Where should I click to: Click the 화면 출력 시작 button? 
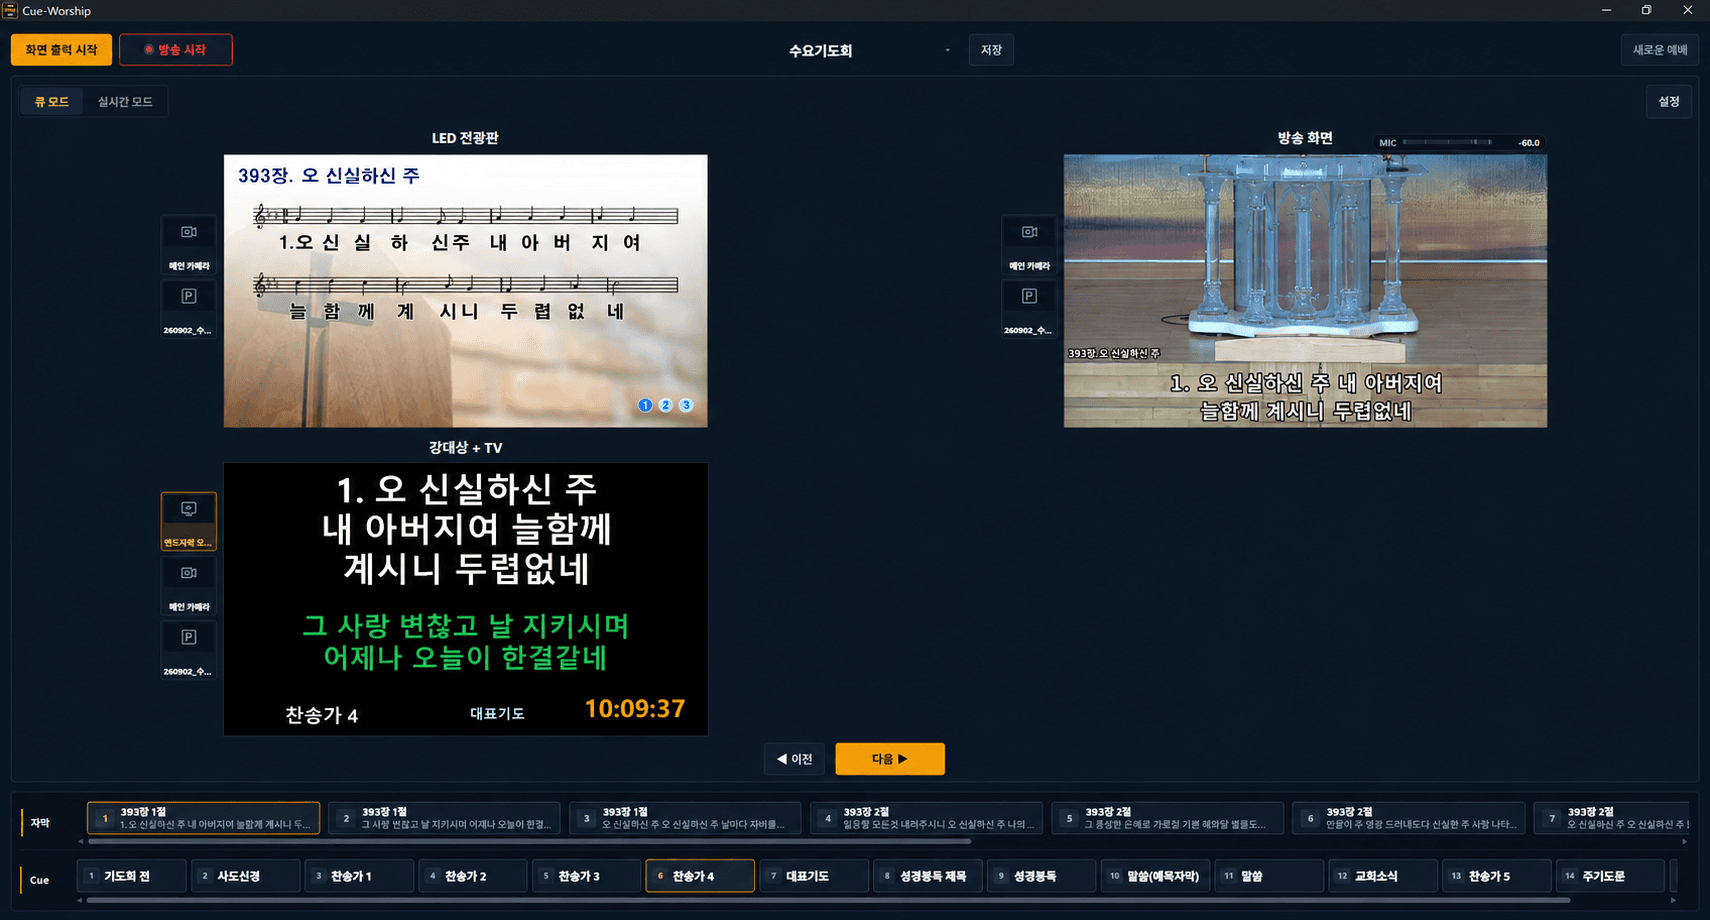61,50
